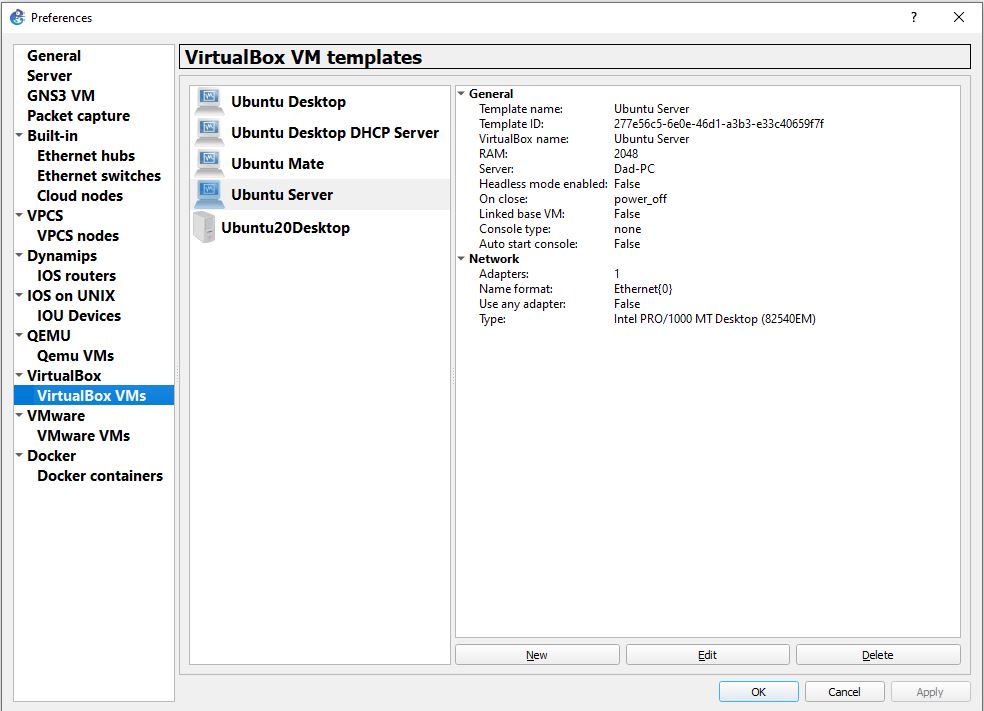This screenshot has width=984, height=711.
Task: Click the Template ID value 277e56c5-6e0e-46d1-a3b3-e33c40659f7f
Action: [x=719, y=124]
